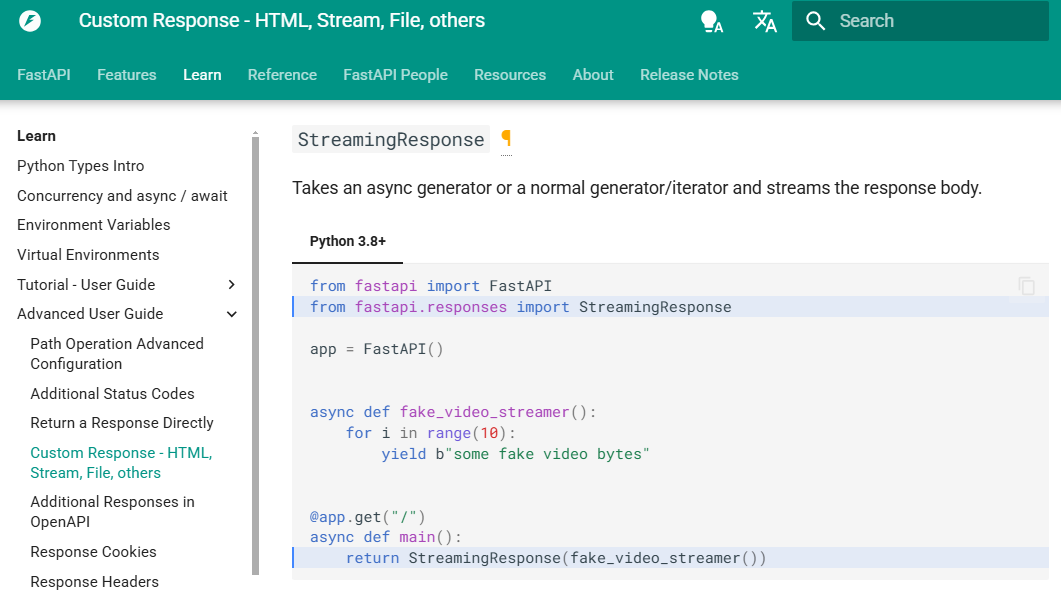This screenshot has width=1061, height=596.
Task: Click the '@app.get("/")' decorator line
Action: (367, 518)
